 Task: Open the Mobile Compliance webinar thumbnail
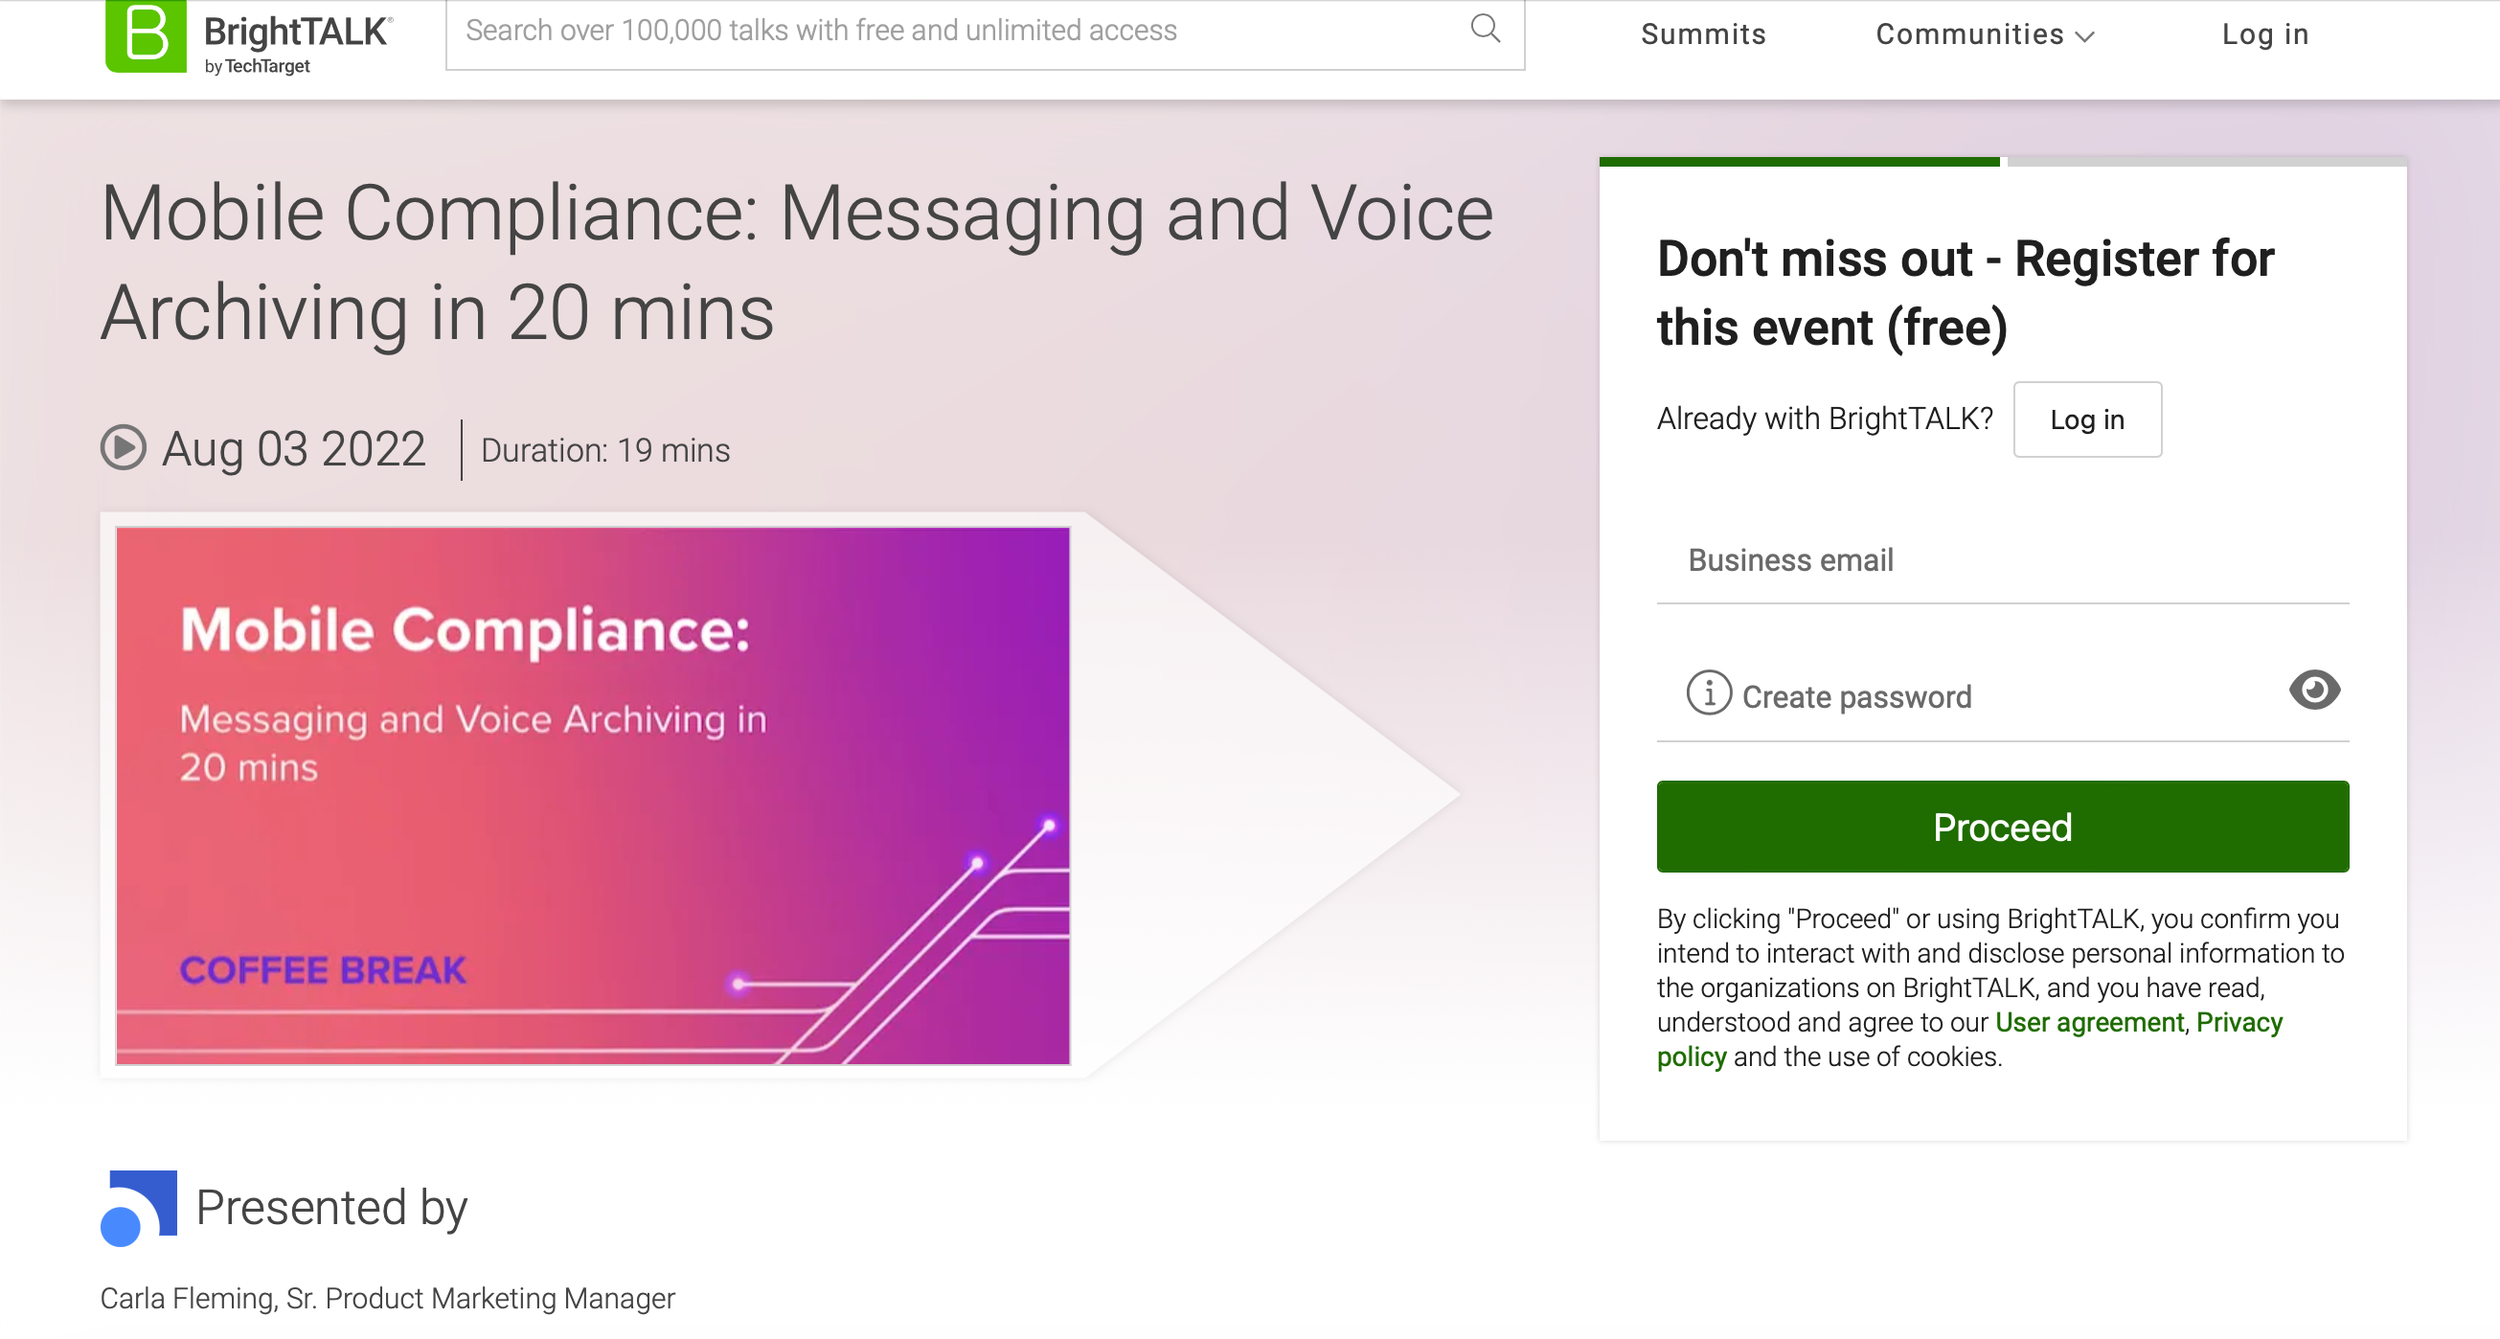pos(593,796)
